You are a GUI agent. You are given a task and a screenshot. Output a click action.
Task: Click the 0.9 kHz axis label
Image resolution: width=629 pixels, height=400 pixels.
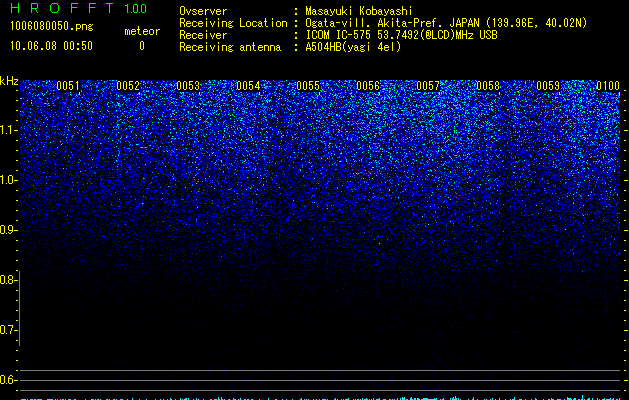(x=8, y=230)
